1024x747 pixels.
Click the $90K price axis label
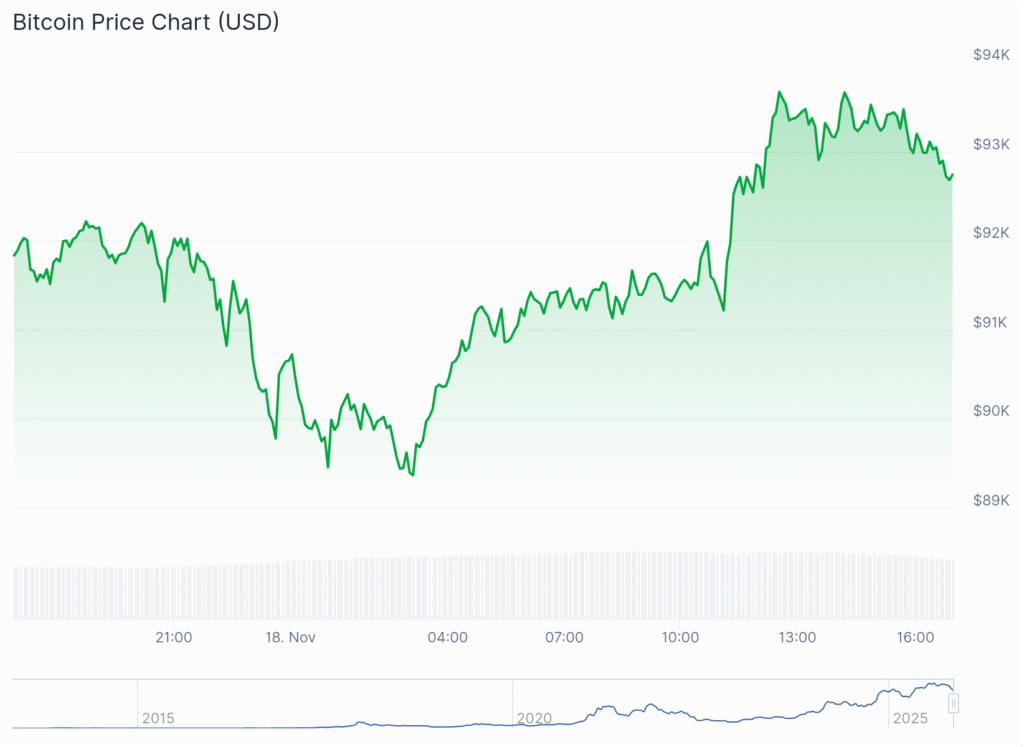pyautogui.click(x=990, y=411)
